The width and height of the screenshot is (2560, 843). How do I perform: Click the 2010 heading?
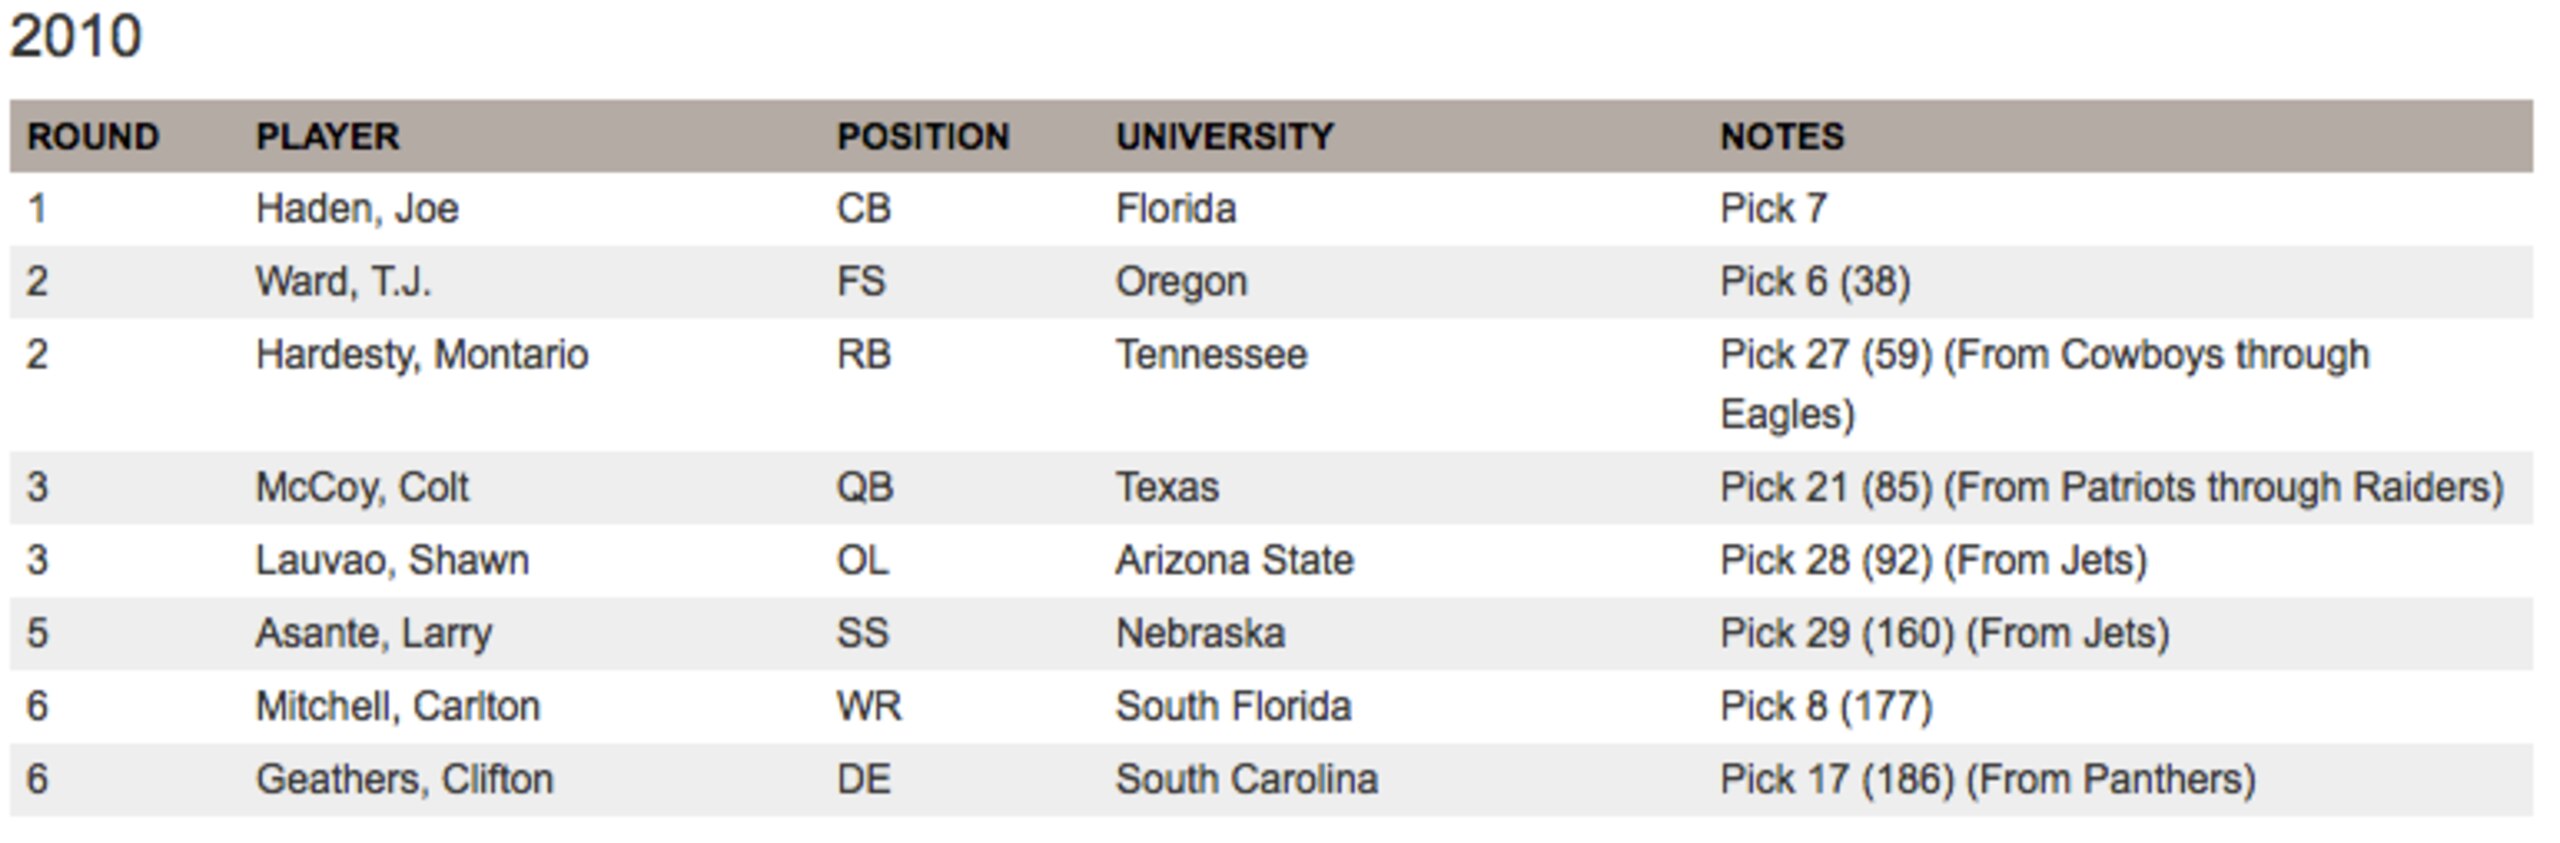[76, 37]
